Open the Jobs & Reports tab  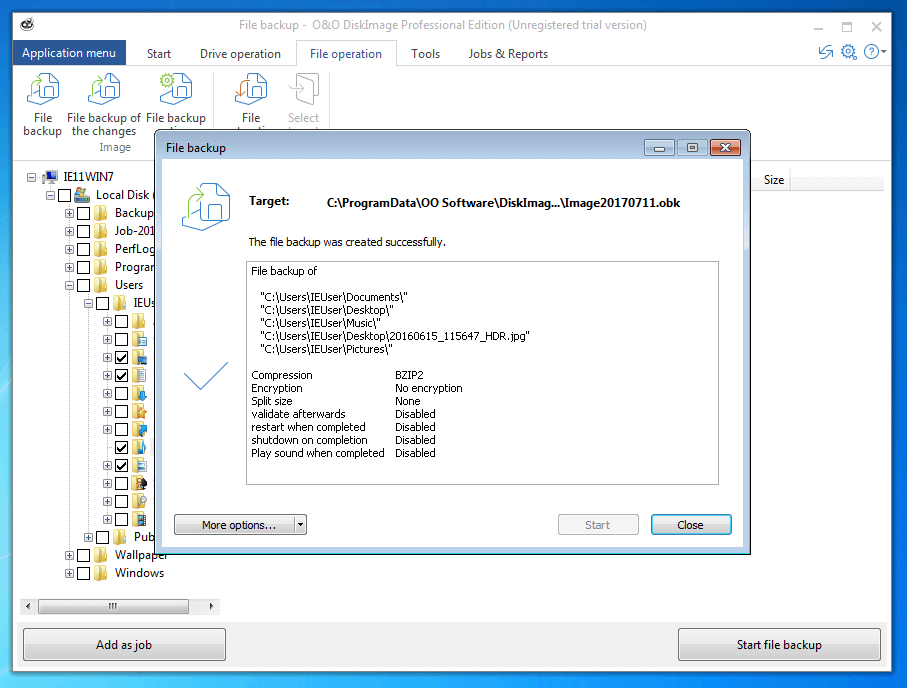pyautogui.click(x=508, y=54)
